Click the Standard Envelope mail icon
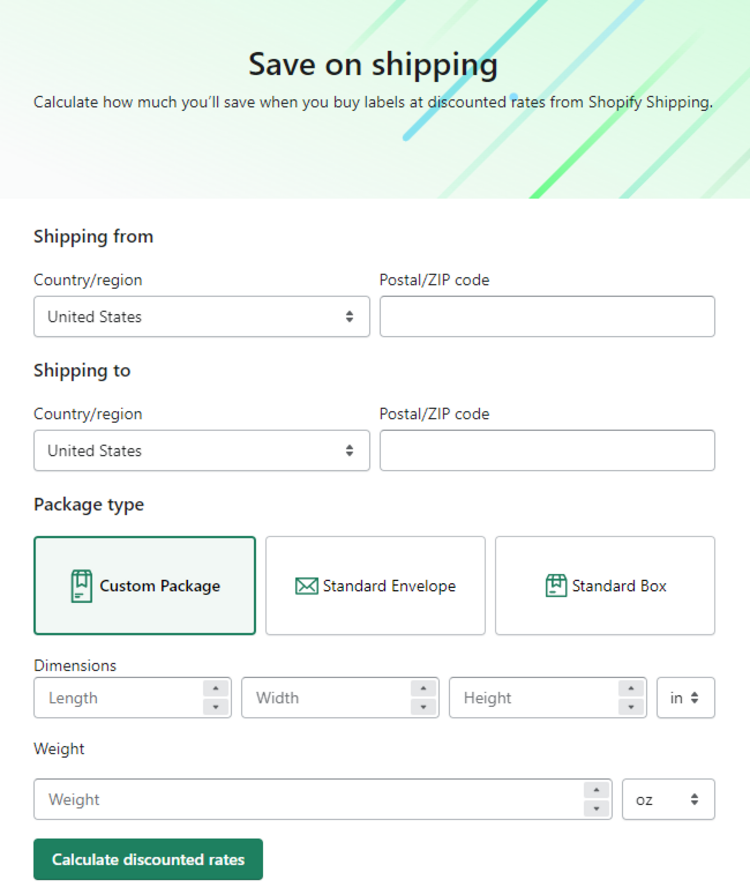750x887 pixels. point(306,586)
